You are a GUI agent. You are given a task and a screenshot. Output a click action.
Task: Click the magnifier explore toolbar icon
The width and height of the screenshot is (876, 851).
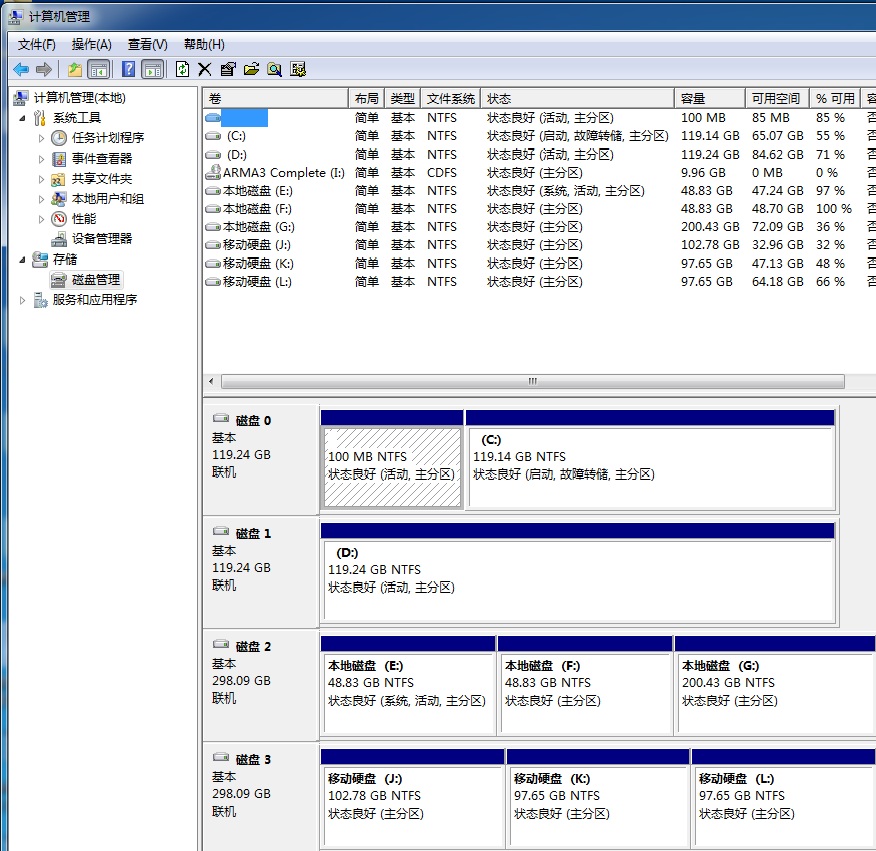[274, 69]
